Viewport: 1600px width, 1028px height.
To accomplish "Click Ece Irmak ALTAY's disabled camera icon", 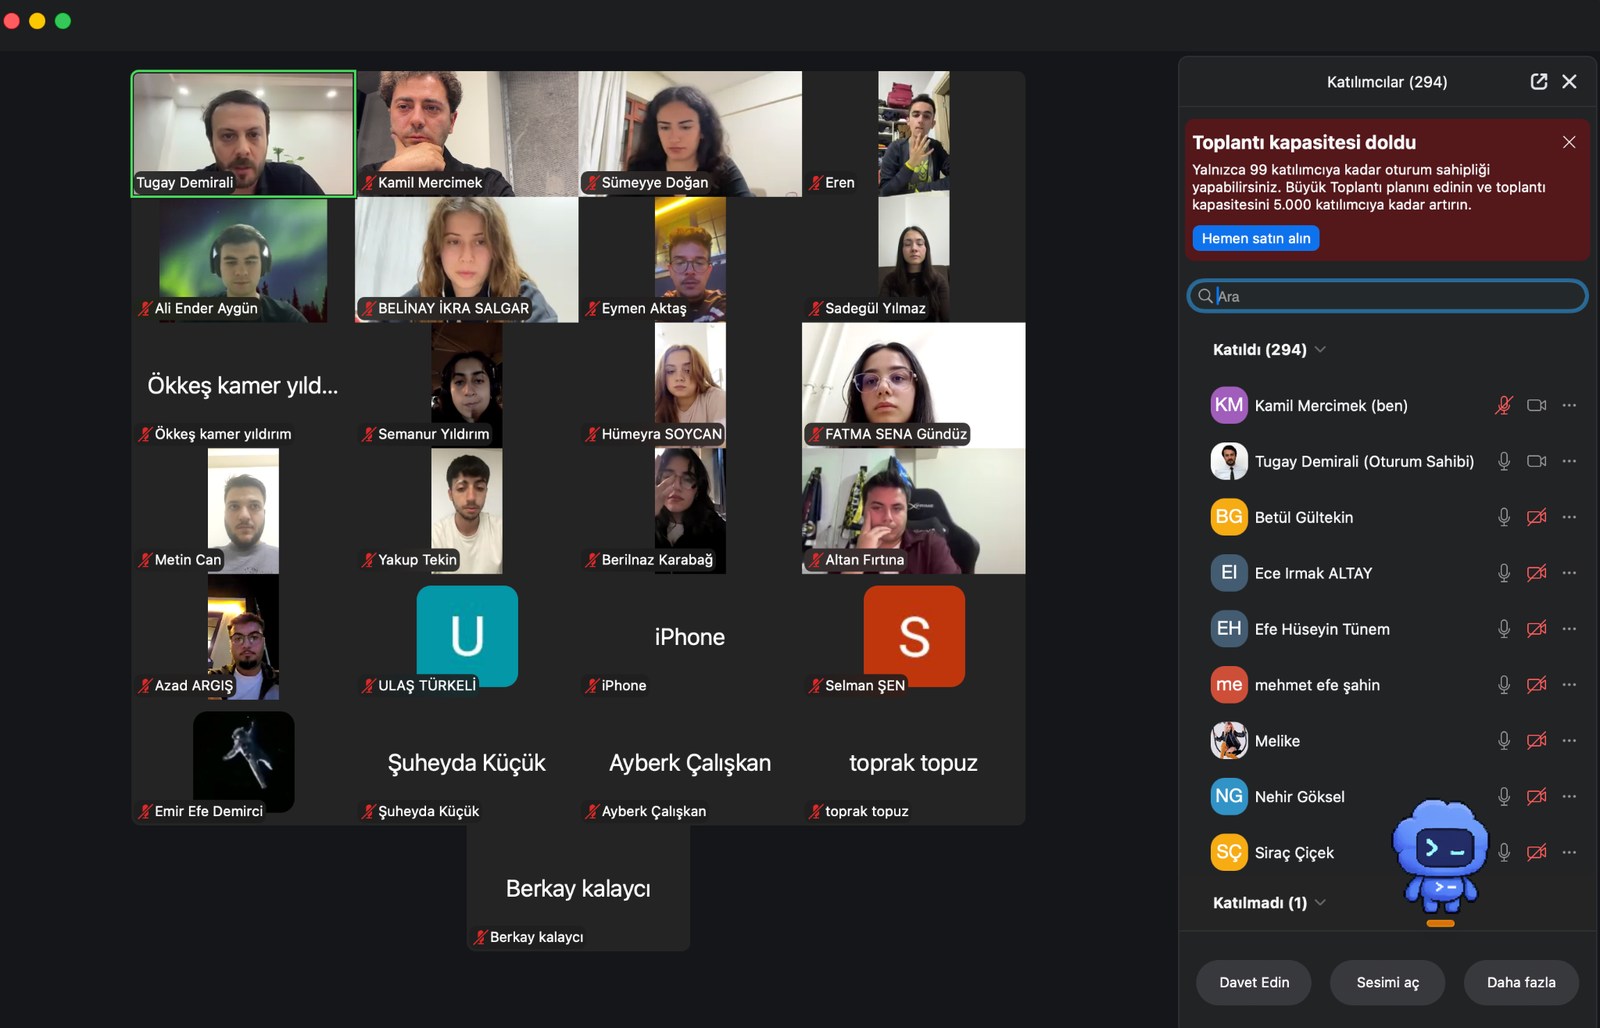I will pyautogui.click(x=1537, y=573).
